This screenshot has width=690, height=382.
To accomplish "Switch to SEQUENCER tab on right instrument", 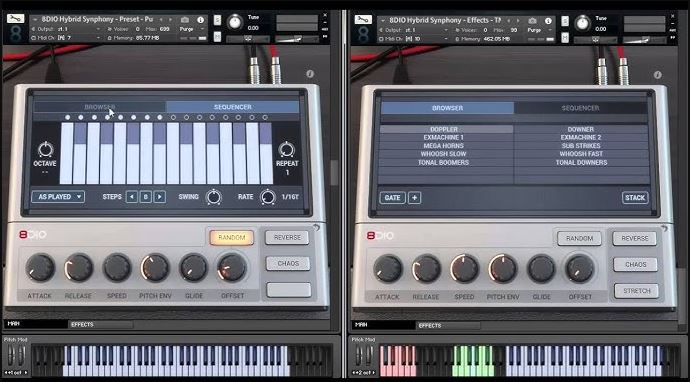I will coord(580,108).
